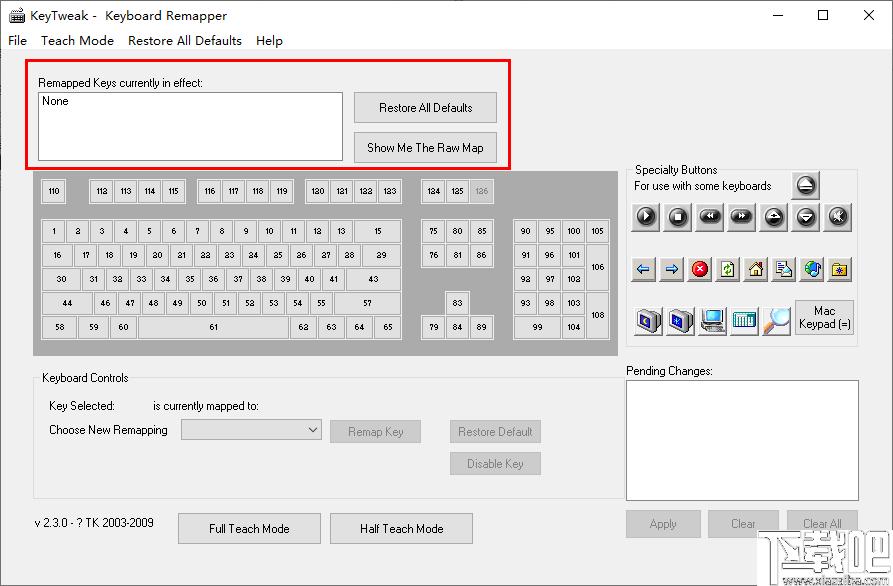This screenshot has height=586, width=893.
Task: Select the Next Track specialty button
Action: [742, 217]
